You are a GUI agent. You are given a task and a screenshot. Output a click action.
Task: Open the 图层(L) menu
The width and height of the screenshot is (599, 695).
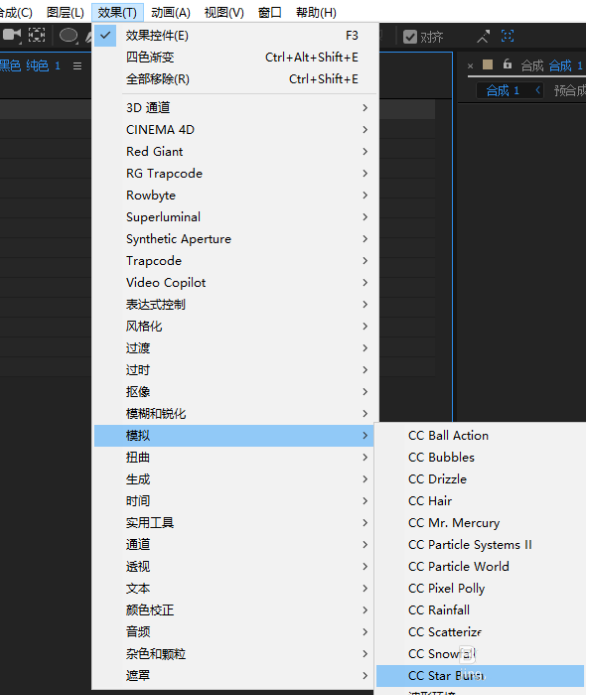(65, 12)
